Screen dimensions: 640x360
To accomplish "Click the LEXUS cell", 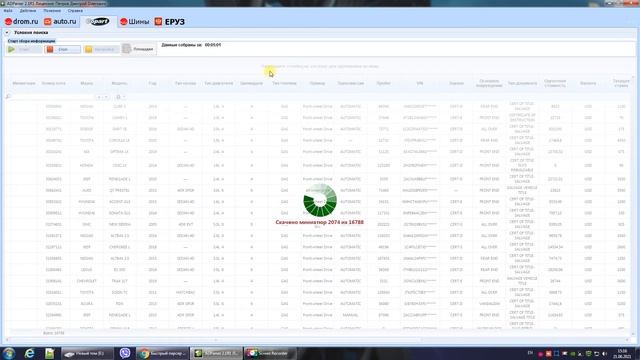I will pyautogui.click(x=87, y=270).
